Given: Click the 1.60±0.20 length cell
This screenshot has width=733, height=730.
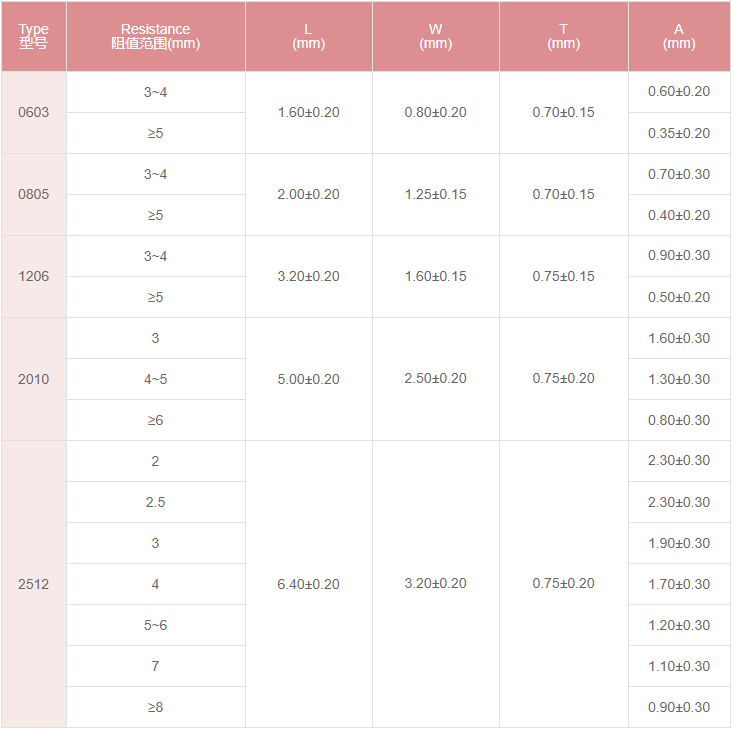Looking at the screenshot, I should pyautogui.click(x=308, y=112).
